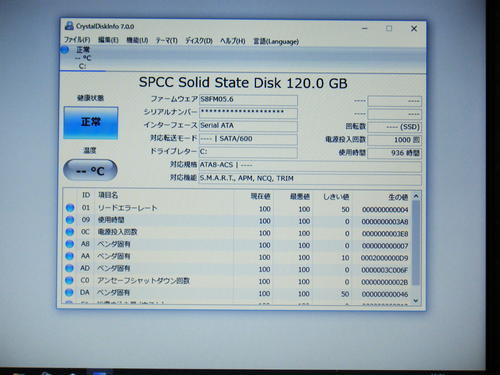Close the CrystalDiskInfo window
This screenshot has width=500, height=375.
[414, 29]
